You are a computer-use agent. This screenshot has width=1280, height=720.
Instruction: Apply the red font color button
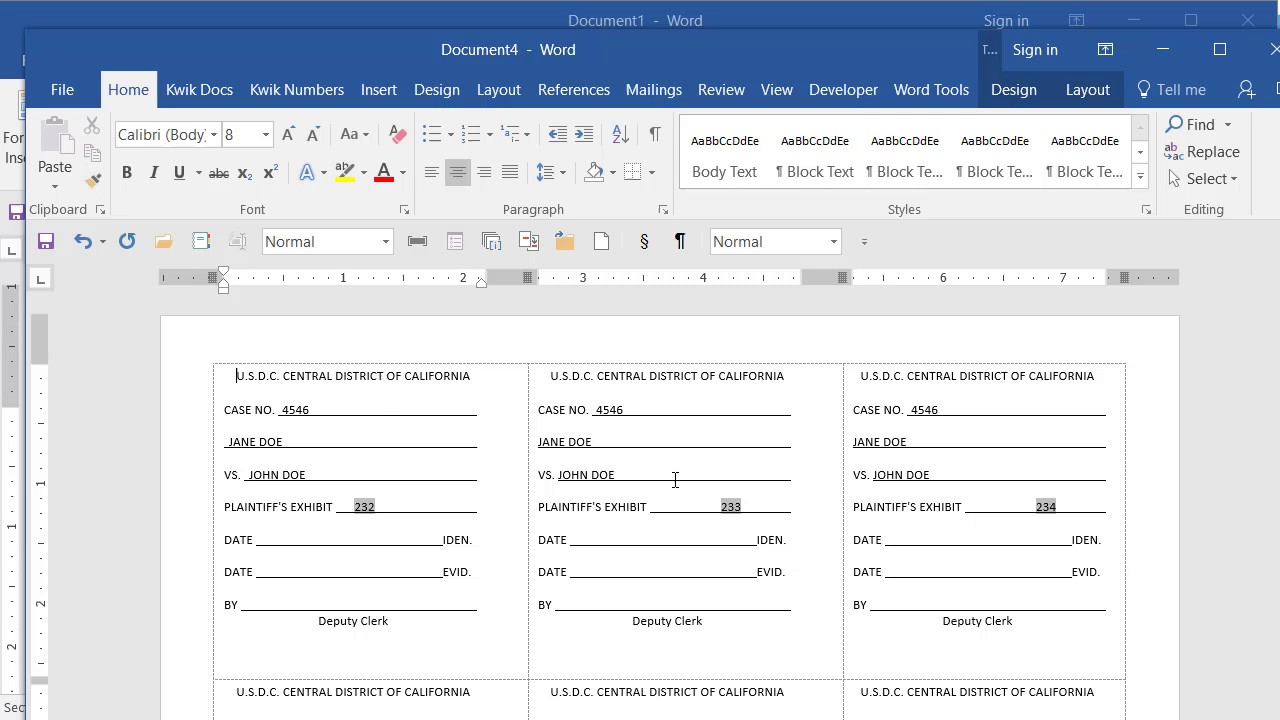tap(384, 173)
